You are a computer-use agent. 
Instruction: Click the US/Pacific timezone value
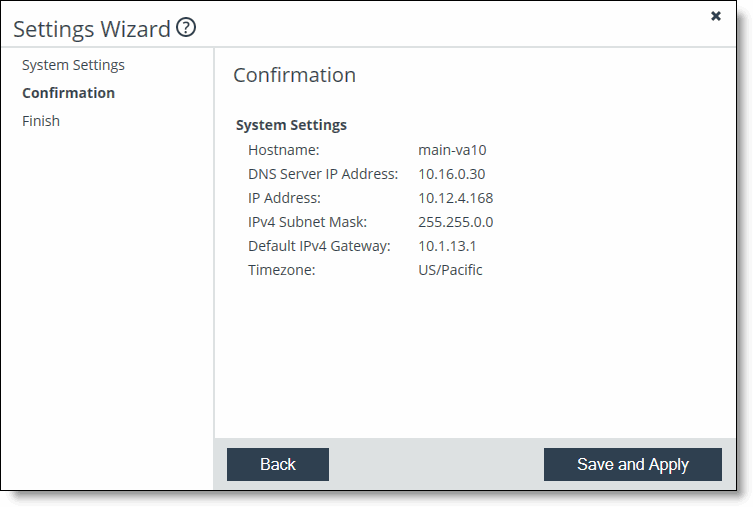450,270
